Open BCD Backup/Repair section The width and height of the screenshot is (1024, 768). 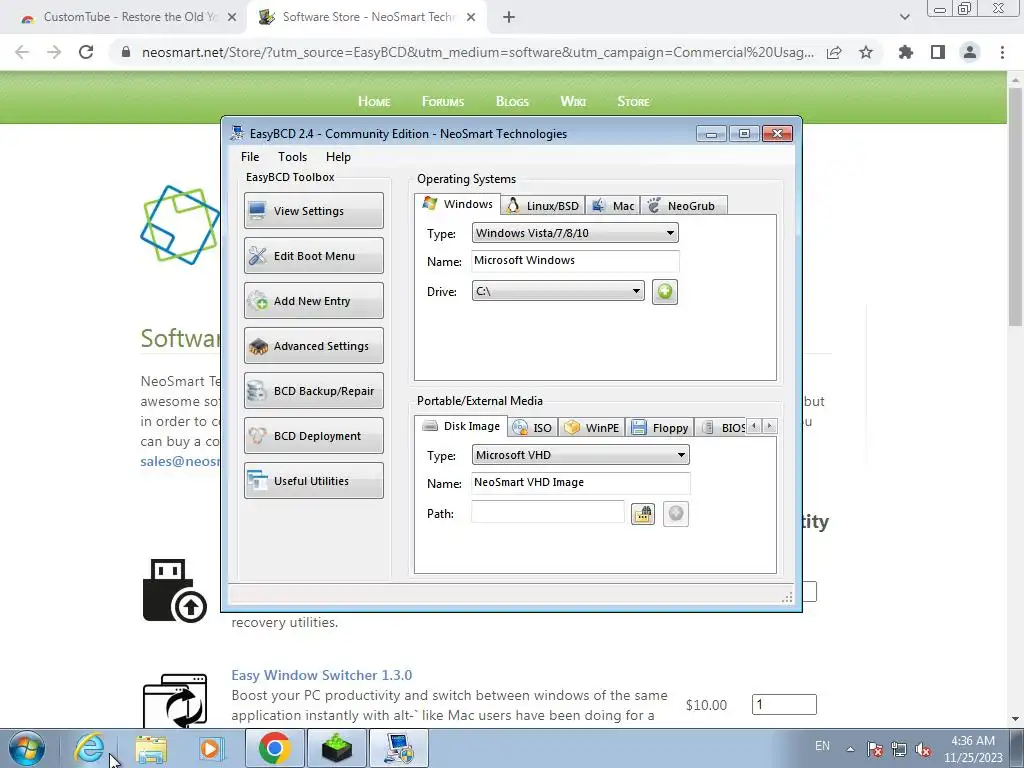(313, 391)
